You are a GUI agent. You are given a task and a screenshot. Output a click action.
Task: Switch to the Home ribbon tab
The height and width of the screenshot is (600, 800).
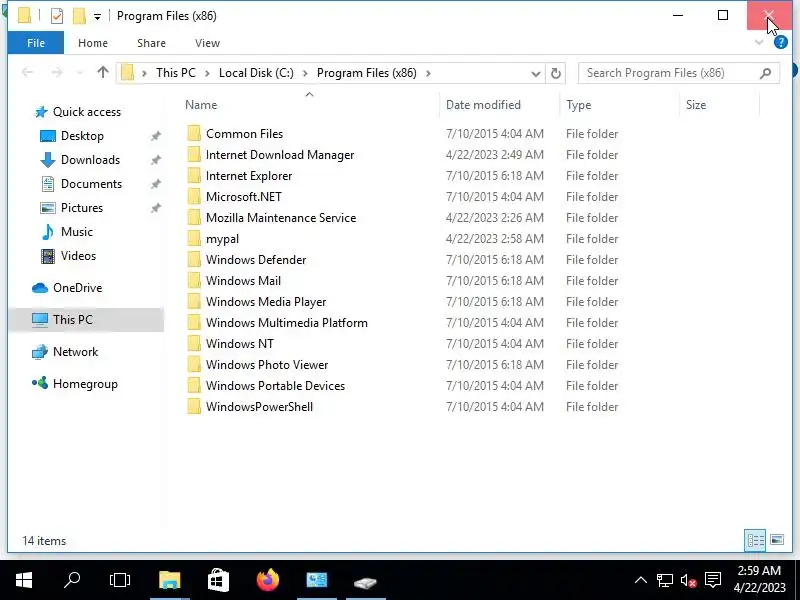point(93,43)
